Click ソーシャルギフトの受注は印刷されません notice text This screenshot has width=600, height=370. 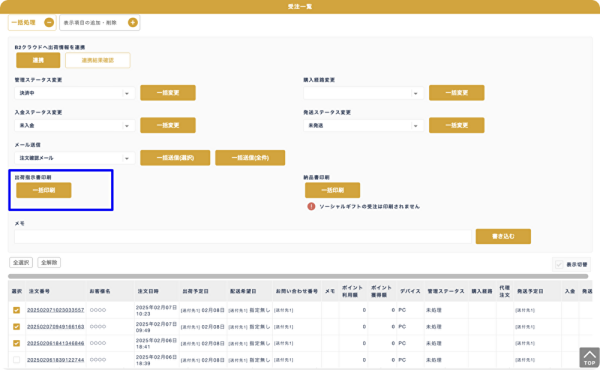pos(369,206)
